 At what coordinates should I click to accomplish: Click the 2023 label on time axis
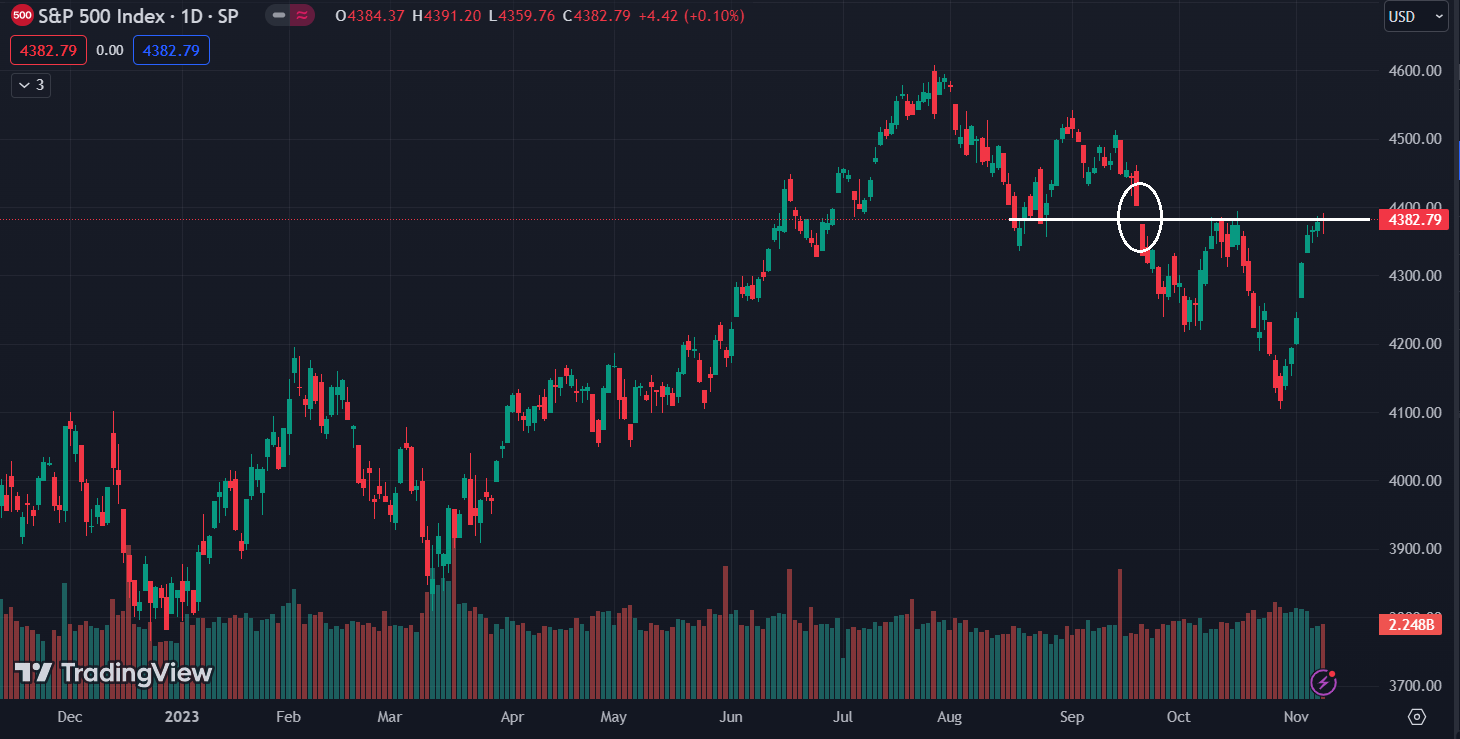(x=181, y=717)
